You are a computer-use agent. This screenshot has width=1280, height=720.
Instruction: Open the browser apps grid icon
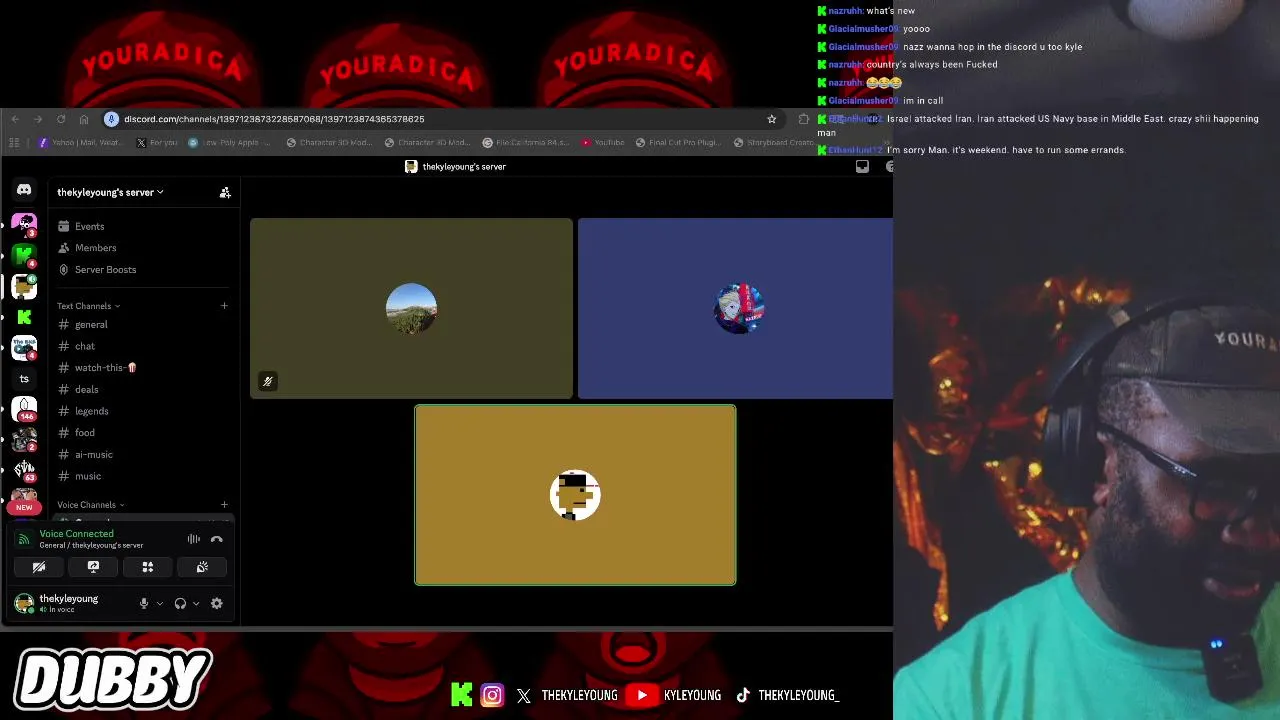14,143
